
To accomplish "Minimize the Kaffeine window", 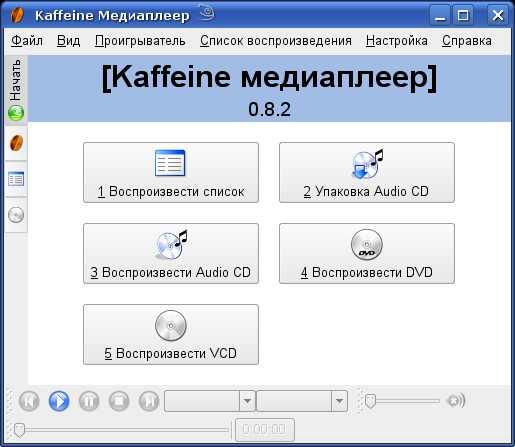I will click(440, 15).
